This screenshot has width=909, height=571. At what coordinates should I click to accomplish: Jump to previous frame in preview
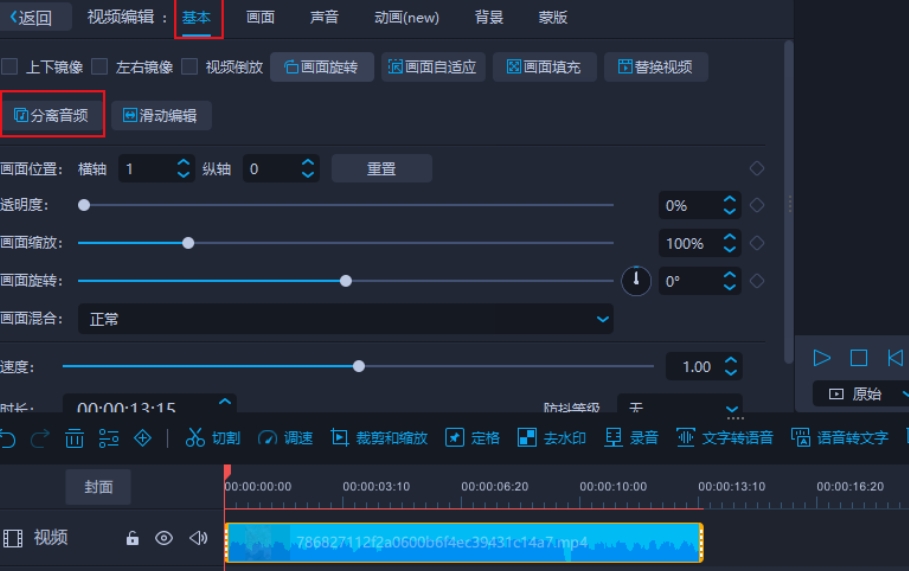(895, 358)
